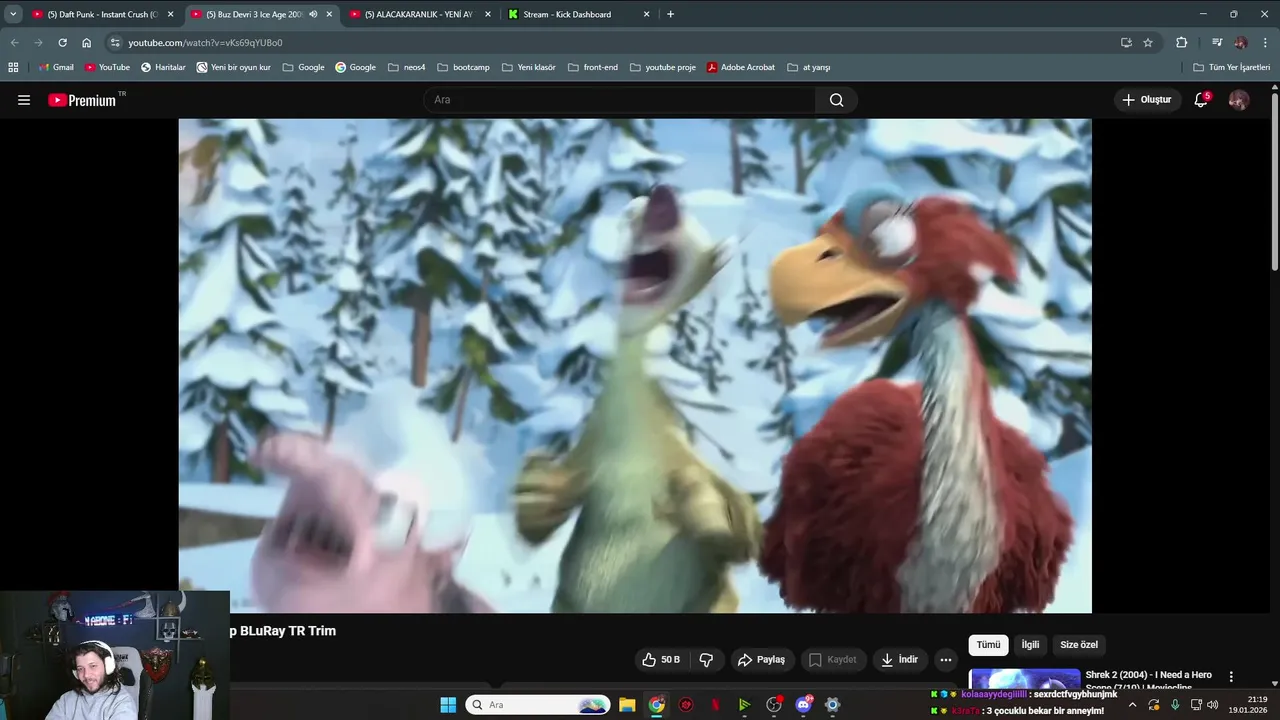Image resolution: width=1280 pixels, height=720 pixels.
Task: Expand youtube proje bookmark folder
Action: coord(662,67)
